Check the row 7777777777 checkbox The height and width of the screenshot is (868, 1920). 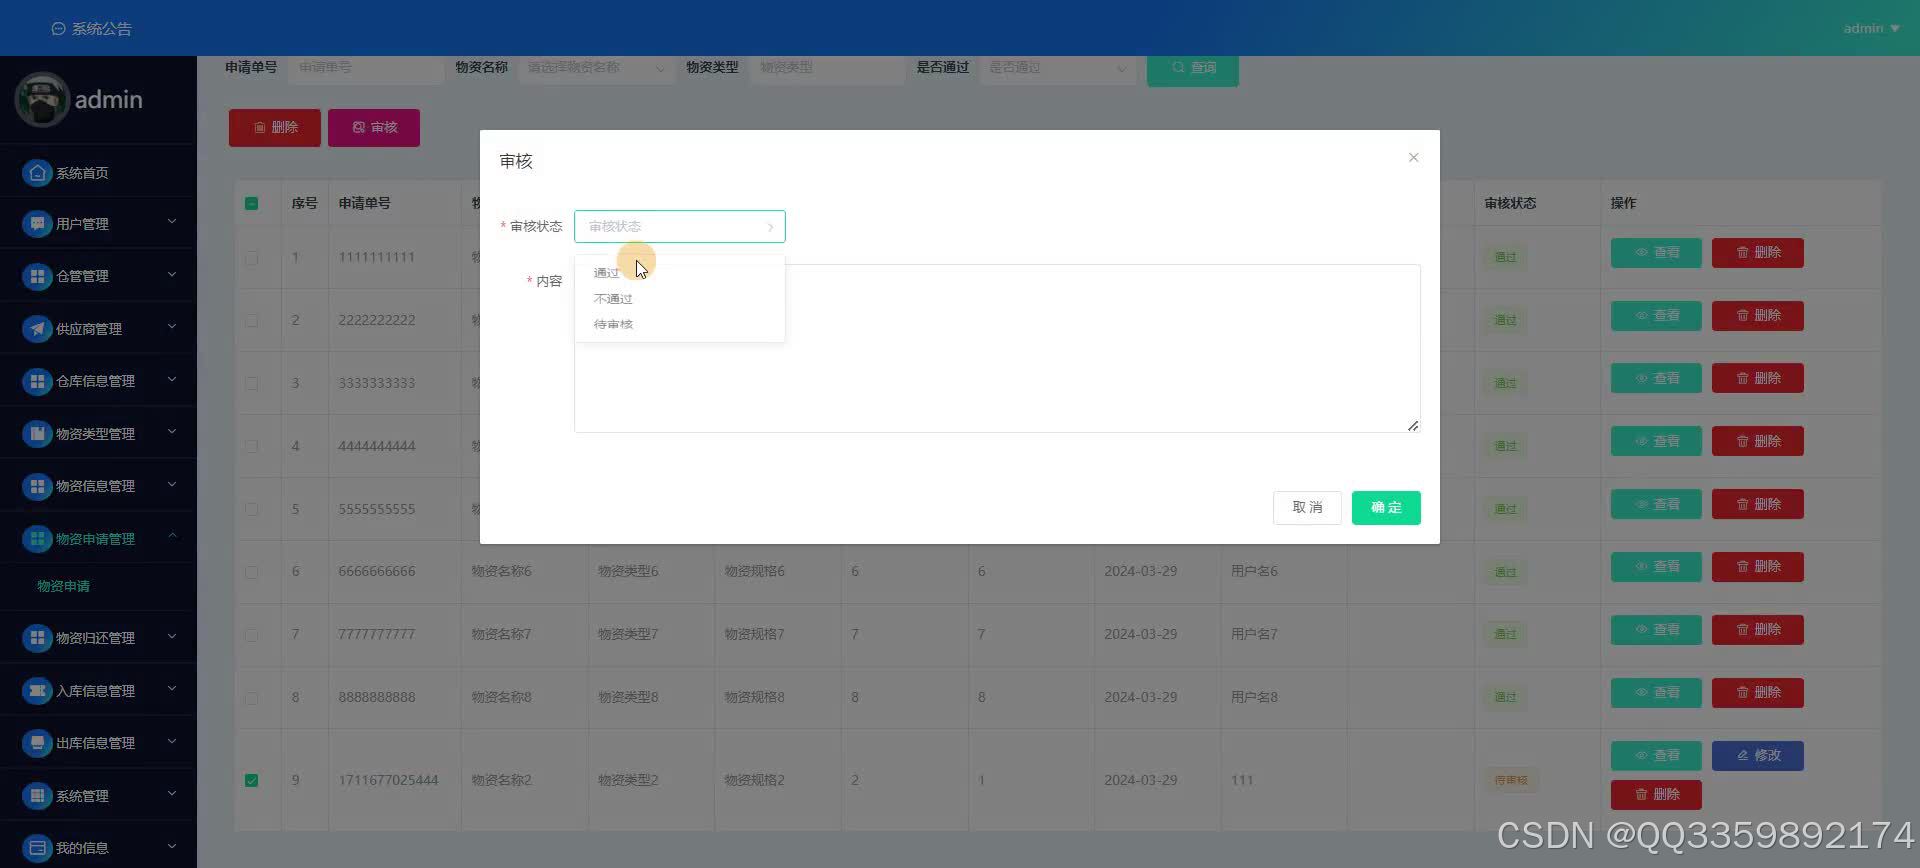tap(252, 635)
